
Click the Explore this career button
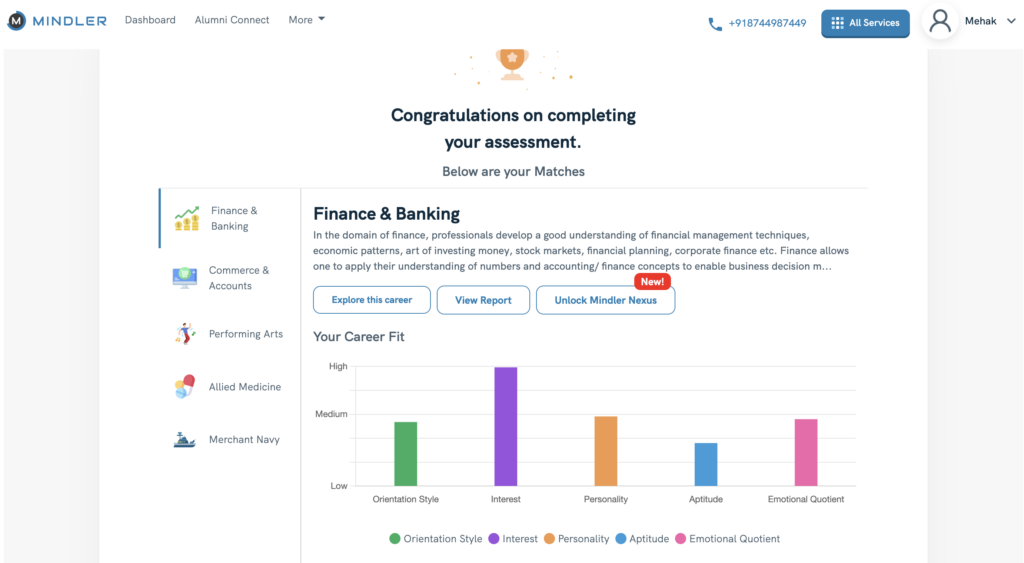372,300
